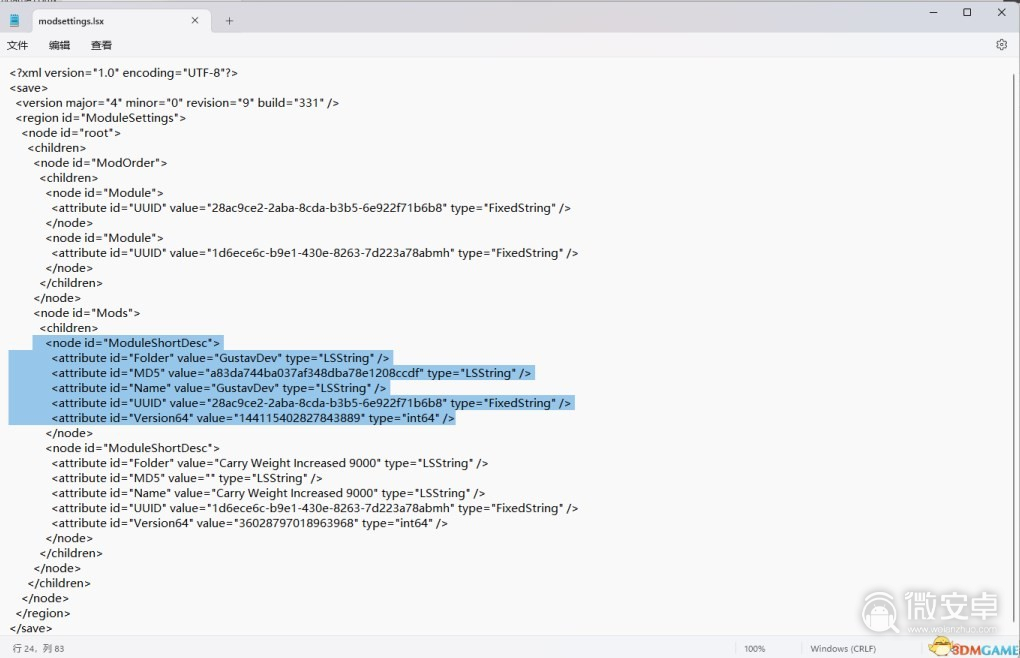Open Notepad settings gear
1020x658 pixels.
coord(1001,45)
